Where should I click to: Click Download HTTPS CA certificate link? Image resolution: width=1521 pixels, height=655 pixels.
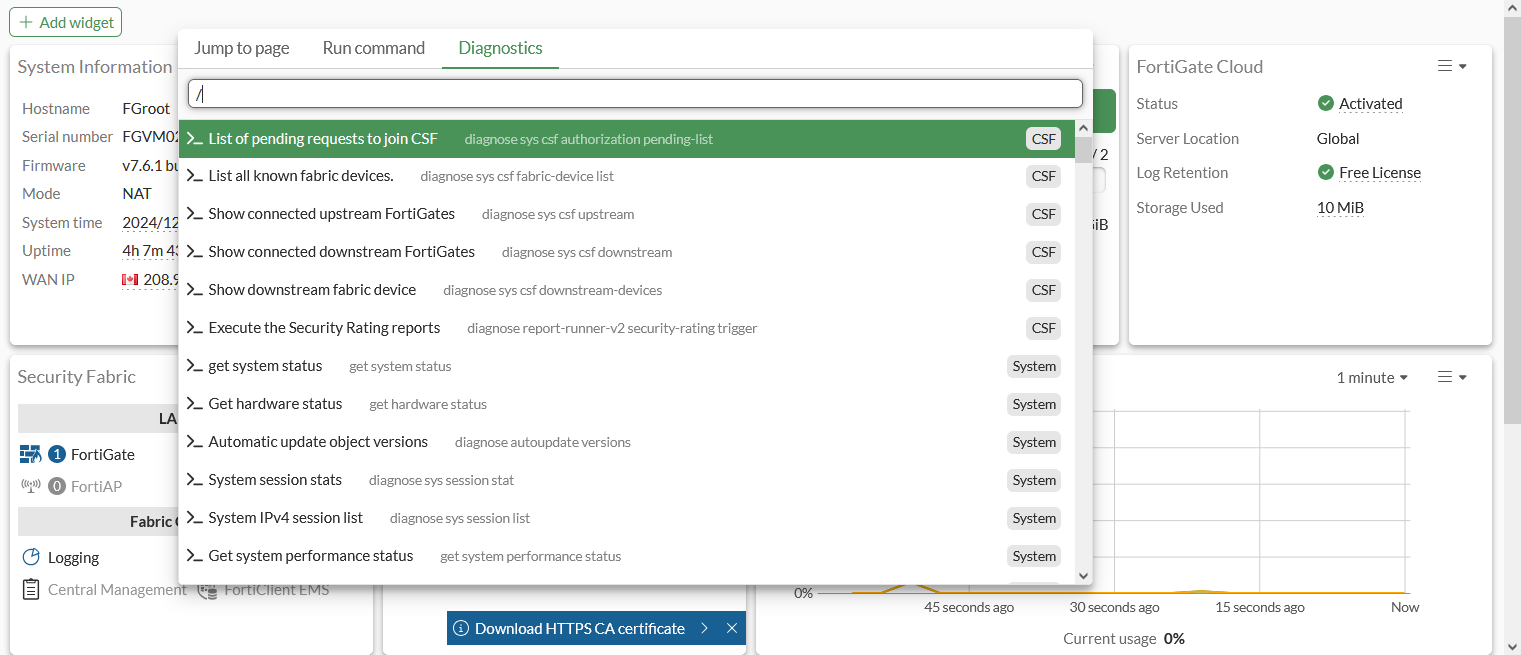click(580, 628)
